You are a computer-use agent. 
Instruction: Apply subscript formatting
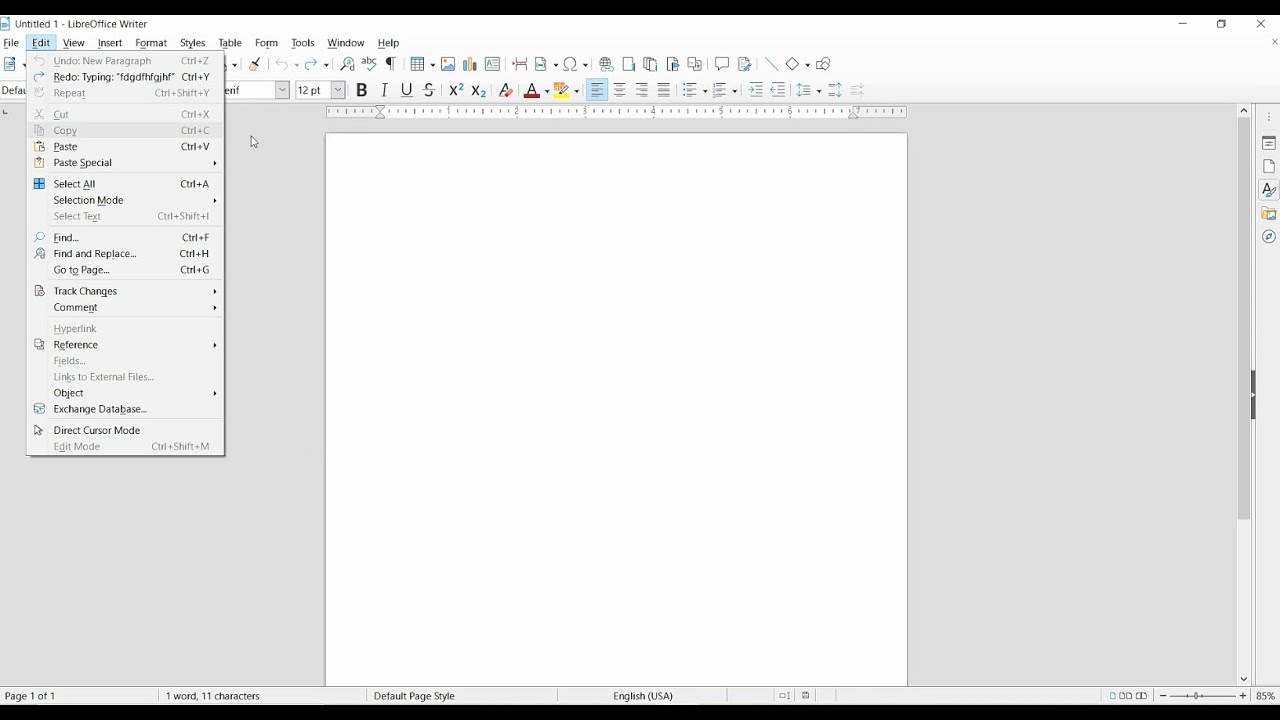[478, 90]
